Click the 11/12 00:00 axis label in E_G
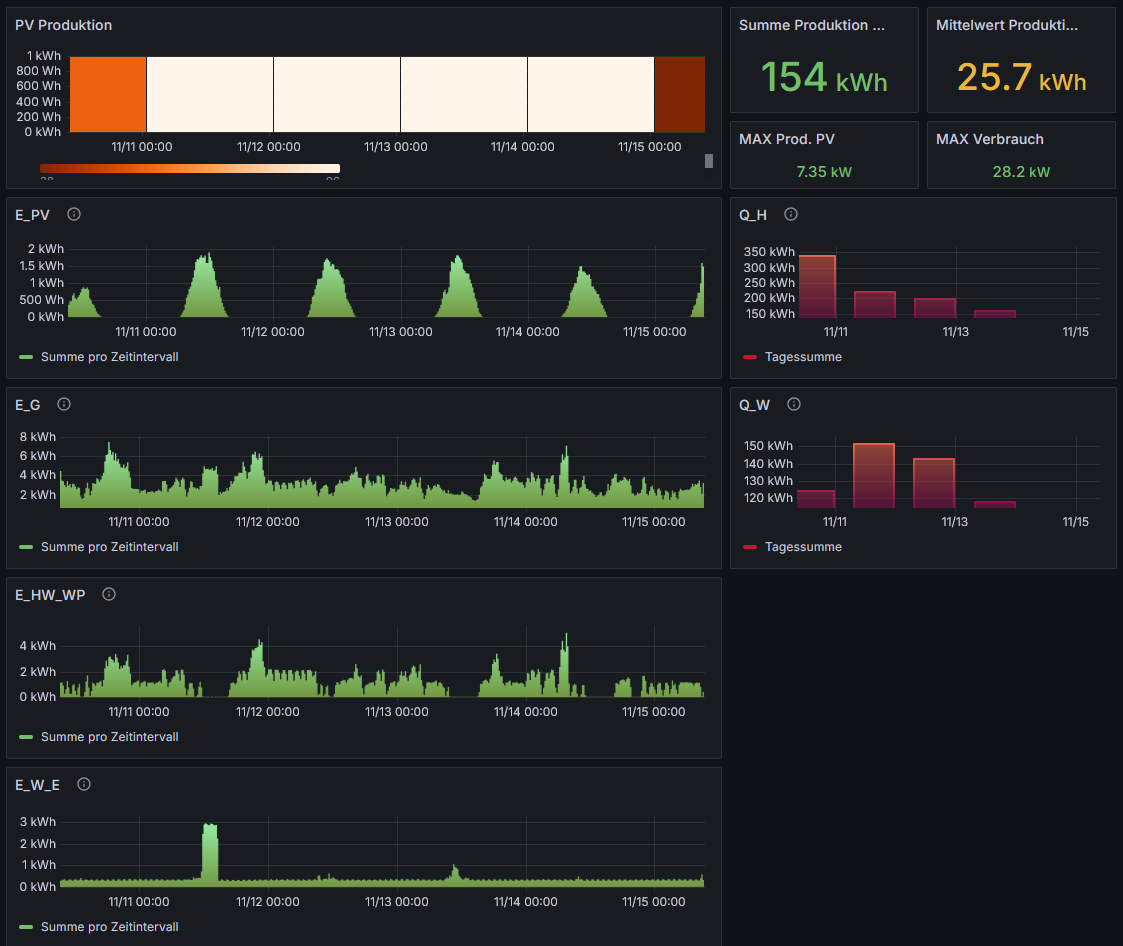This screenshot has height=946, width=1123. coord(268,521)
